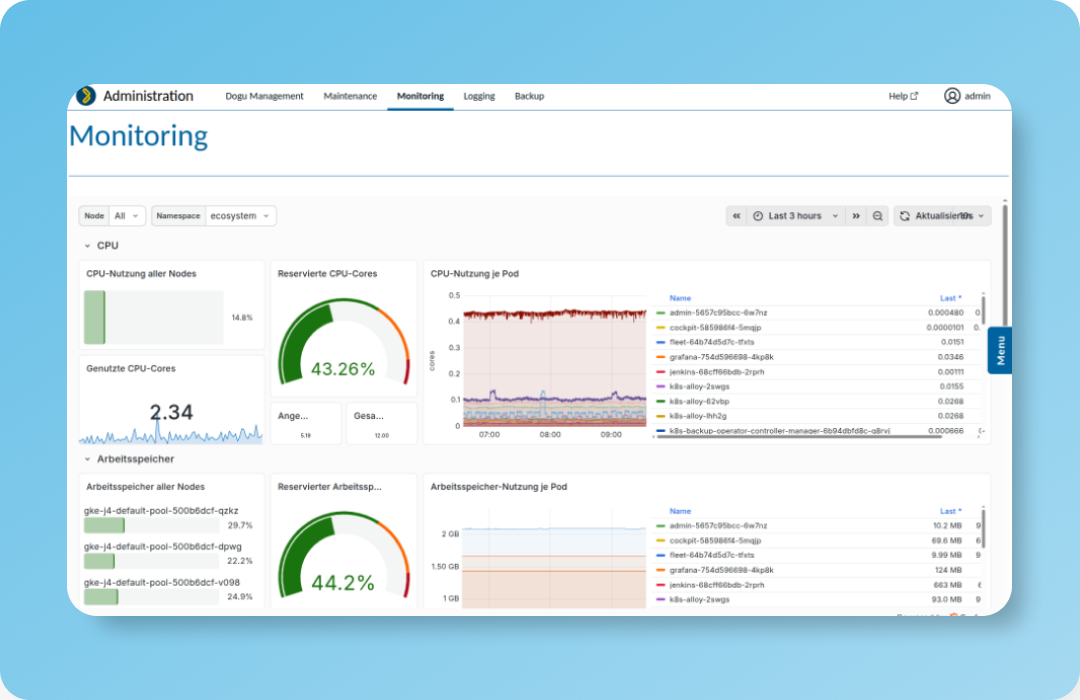Zoom out time range with magnifier icon
Image resolution: width=1080 pixels, height=700 pixels.
point(878,216)
